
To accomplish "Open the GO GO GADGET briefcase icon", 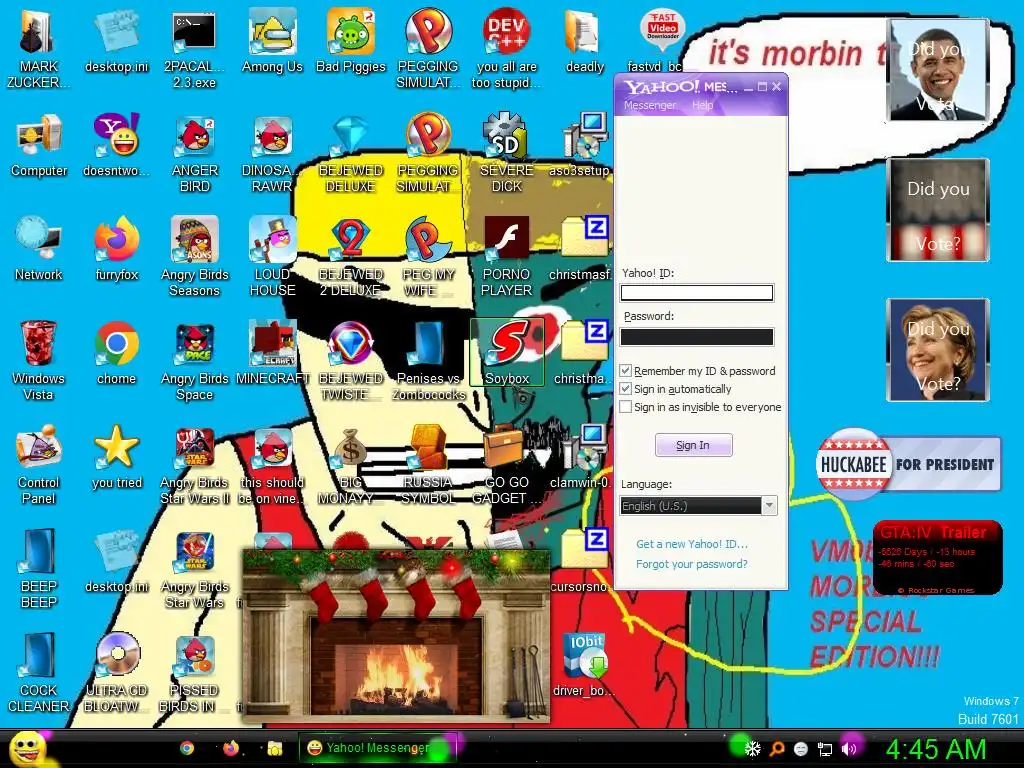I will 507,465.
